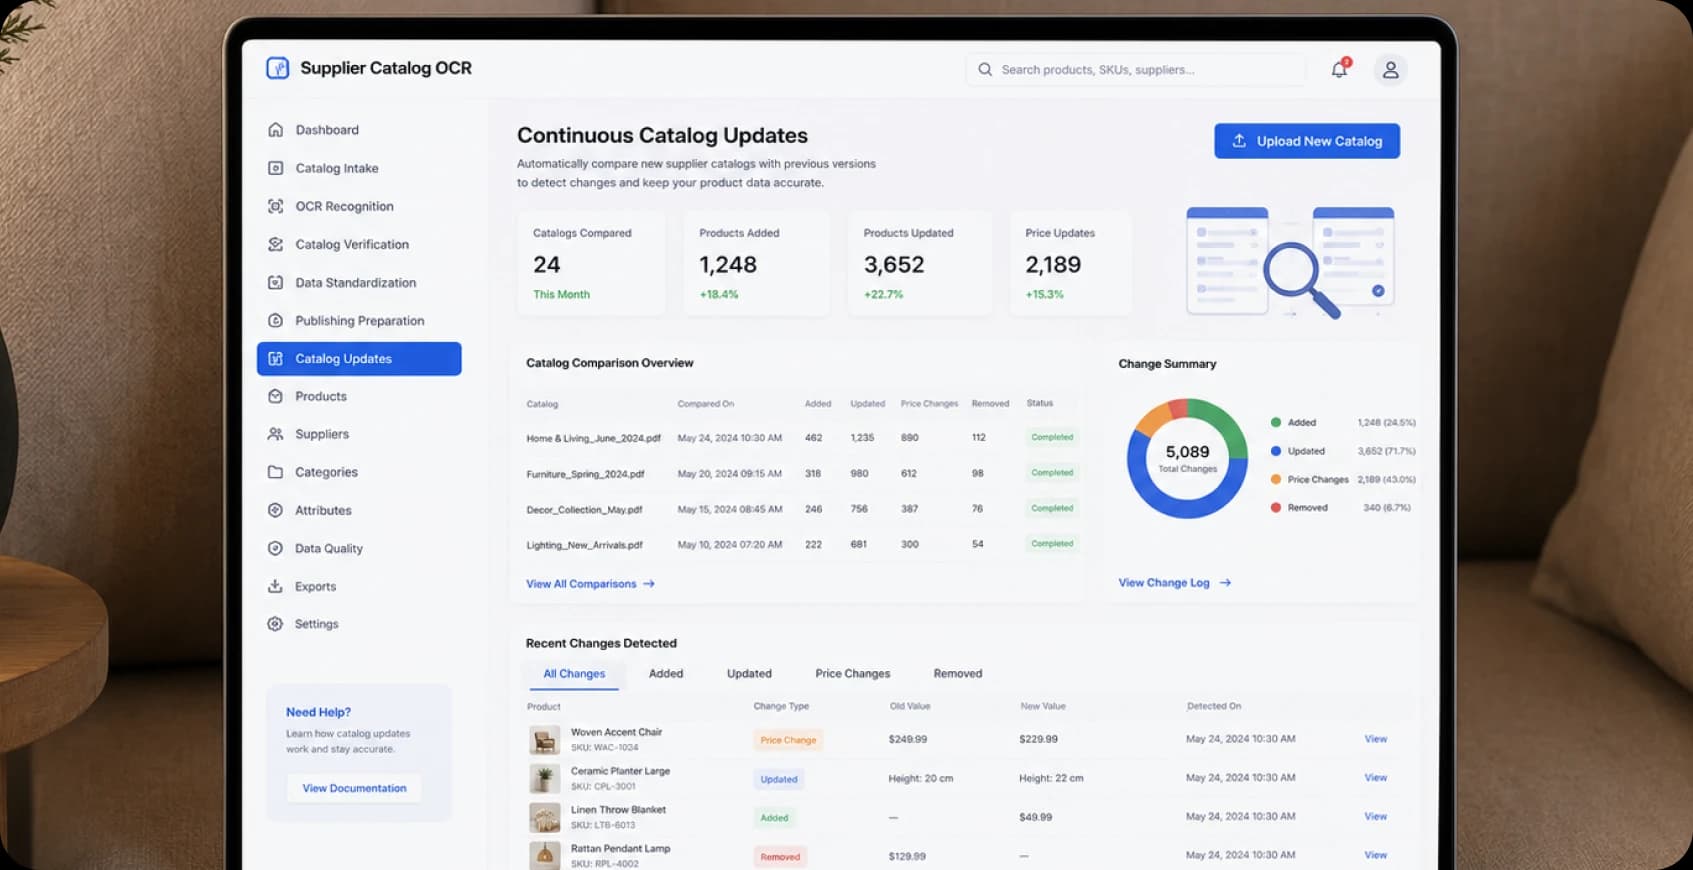1693x870 pixels.
Task: Open the user profile avatar
Action: point(1390,70)
